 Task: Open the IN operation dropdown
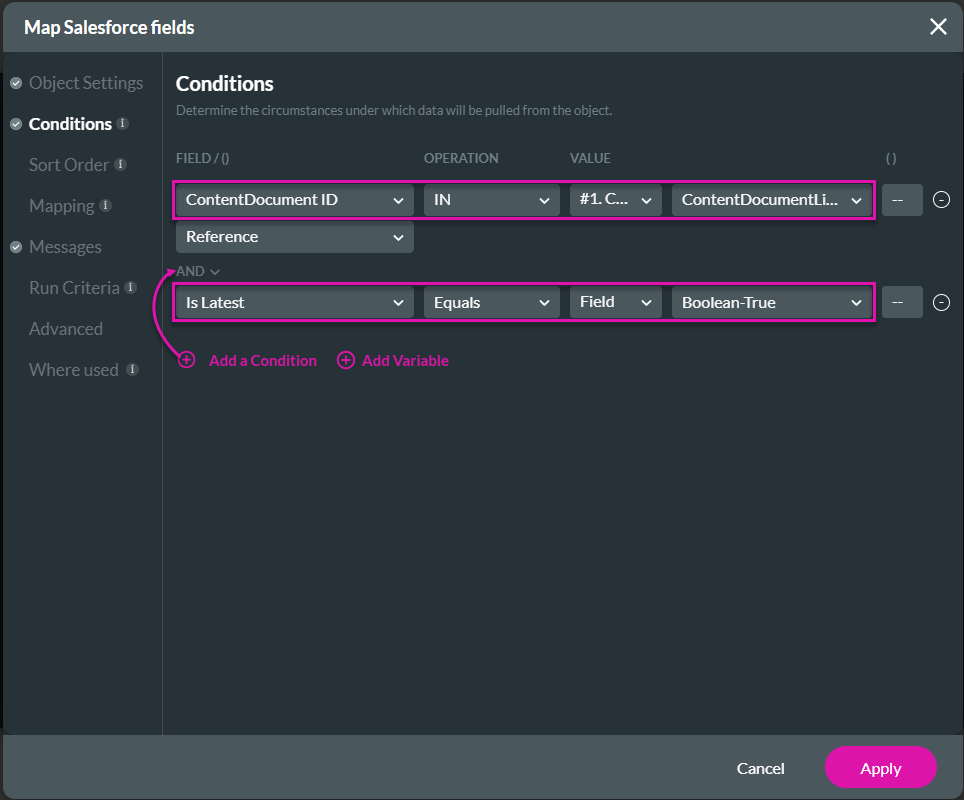[x=491, y=200]
